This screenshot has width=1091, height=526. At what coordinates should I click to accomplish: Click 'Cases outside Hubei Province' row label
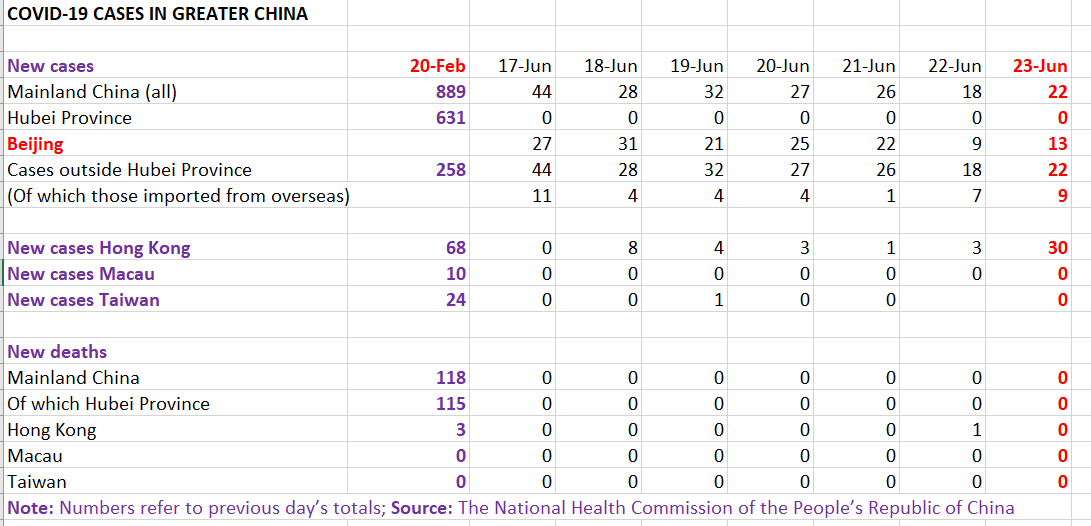point(129,170)
